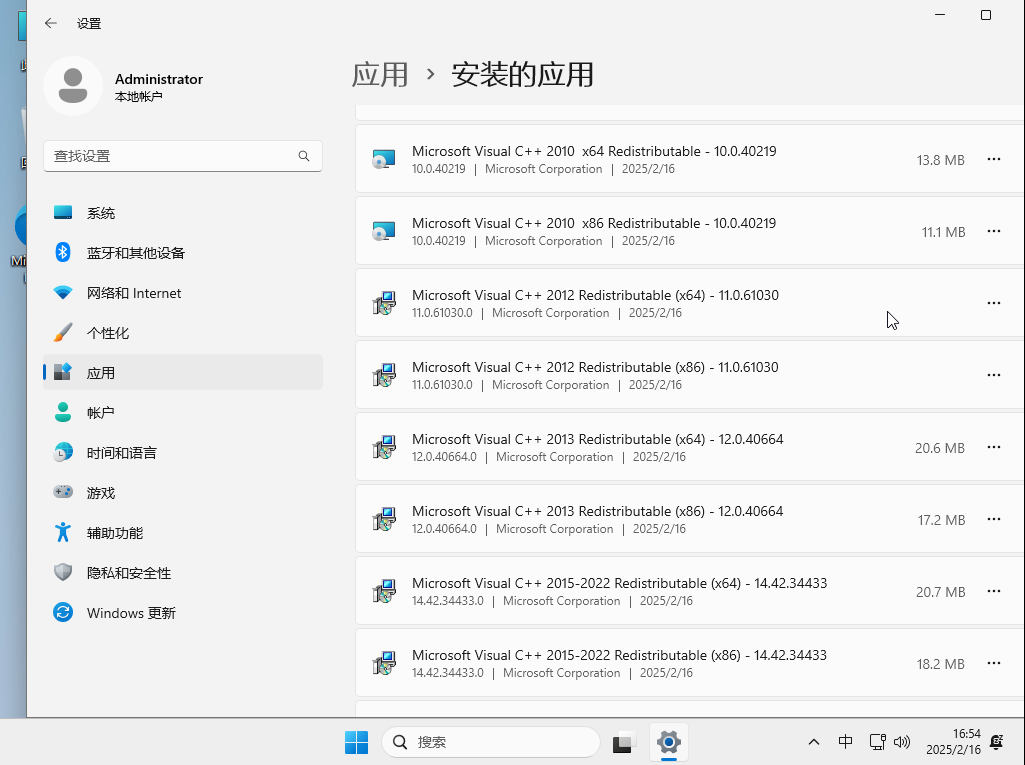Open Windows 更新 settings
1025x765 pixels.
click(183, 613)
